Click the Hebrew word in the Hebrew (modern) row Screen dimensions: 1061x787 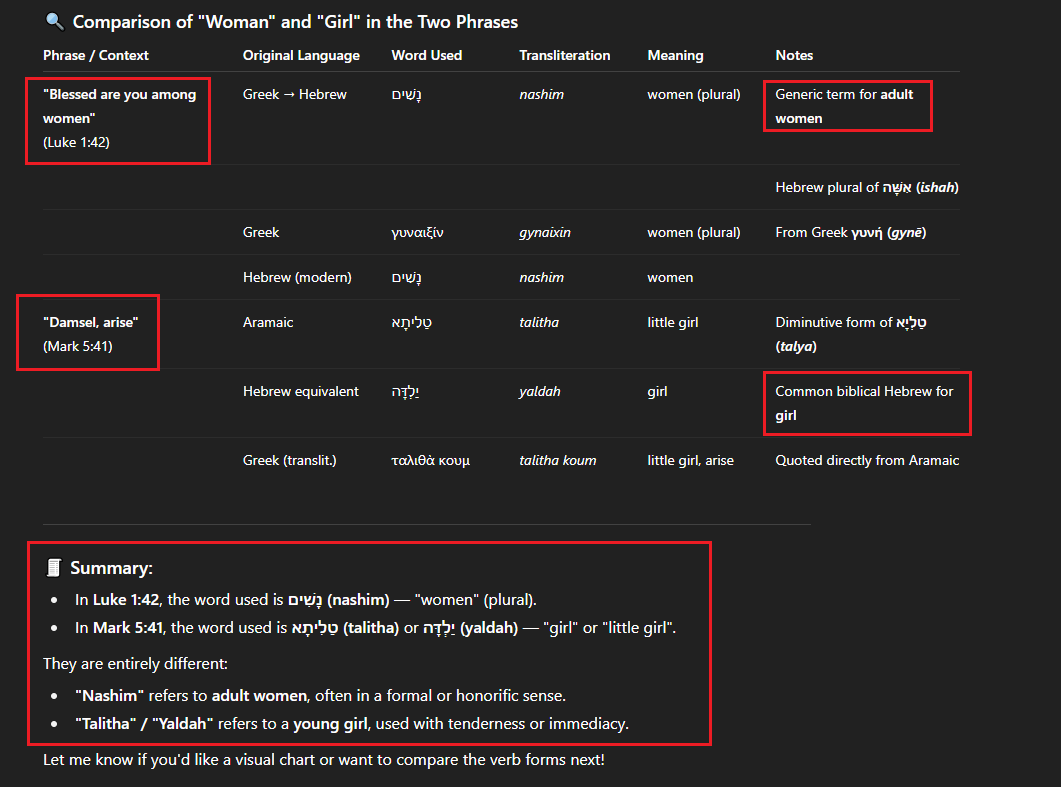406,277
